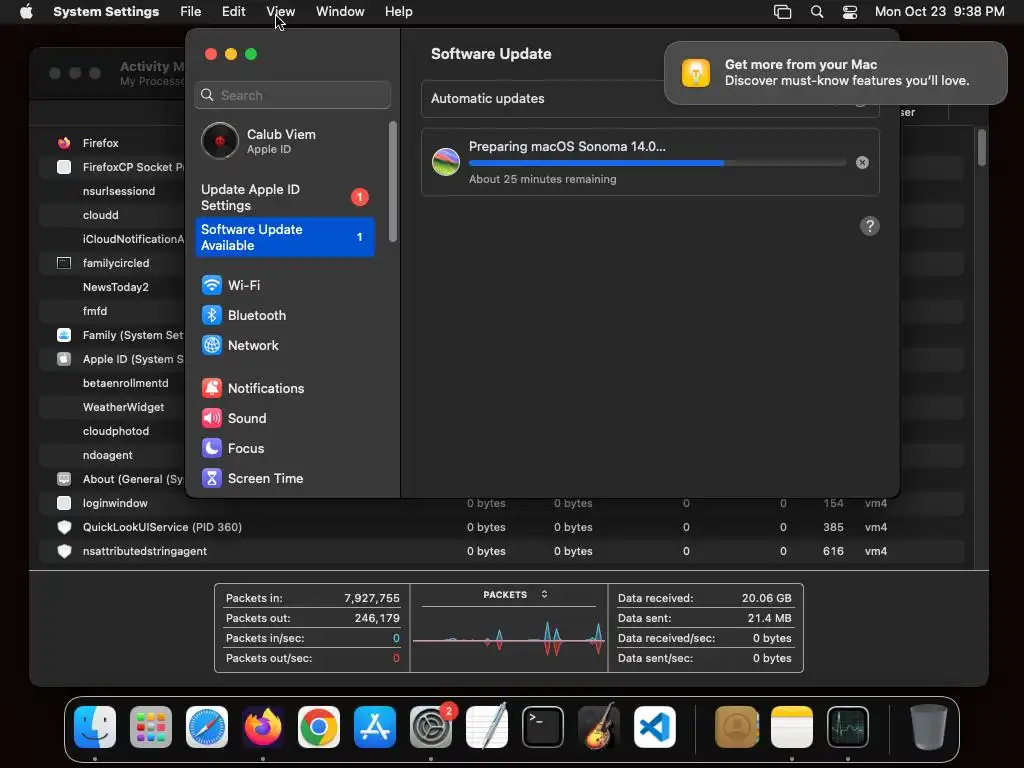Open Notes from the Dock
The image size is (1024, 768).
click(x=792, y=727)
